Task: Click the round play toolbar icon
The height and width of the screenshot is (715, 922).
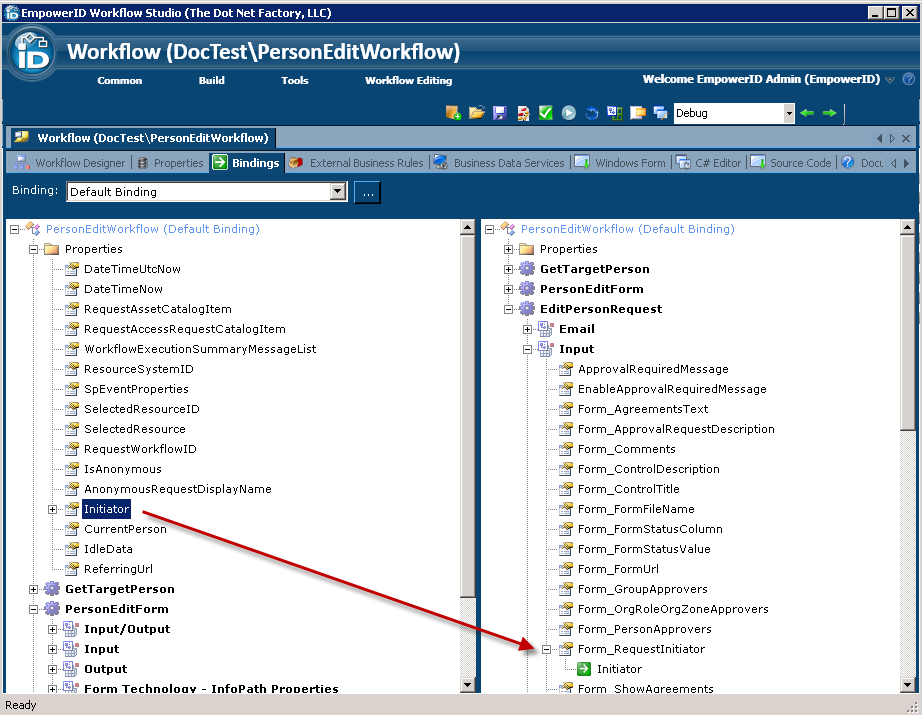Action: click(568, 113)
